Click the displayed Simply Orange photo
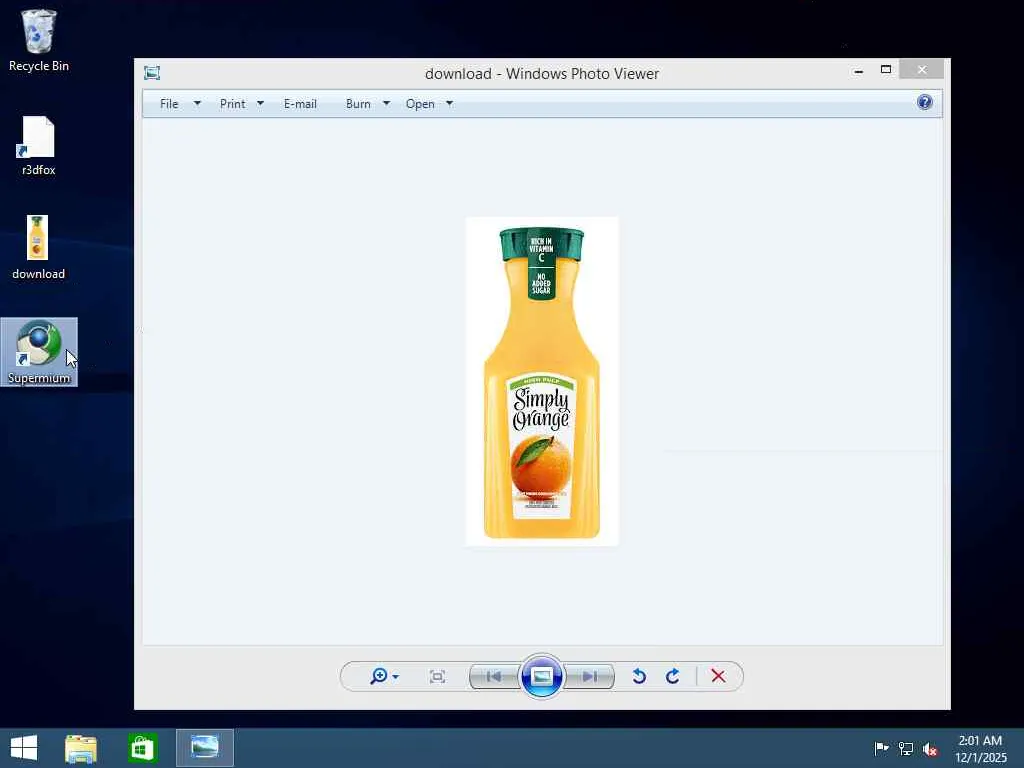The image size is (1024, 768). (541, 381)
